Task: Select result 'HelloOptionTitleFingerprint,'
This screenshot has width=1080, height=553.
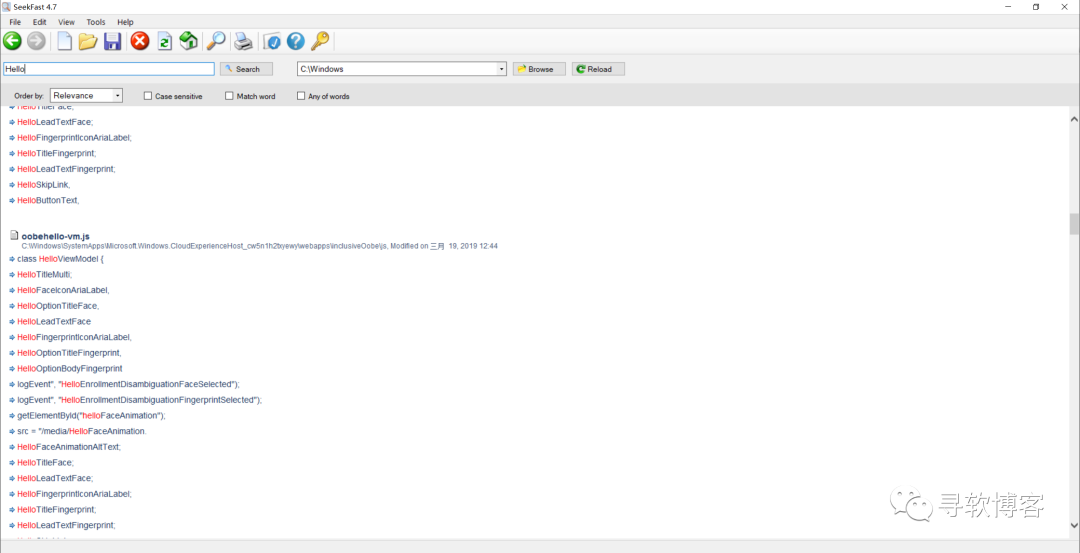Action: [70, 353]
